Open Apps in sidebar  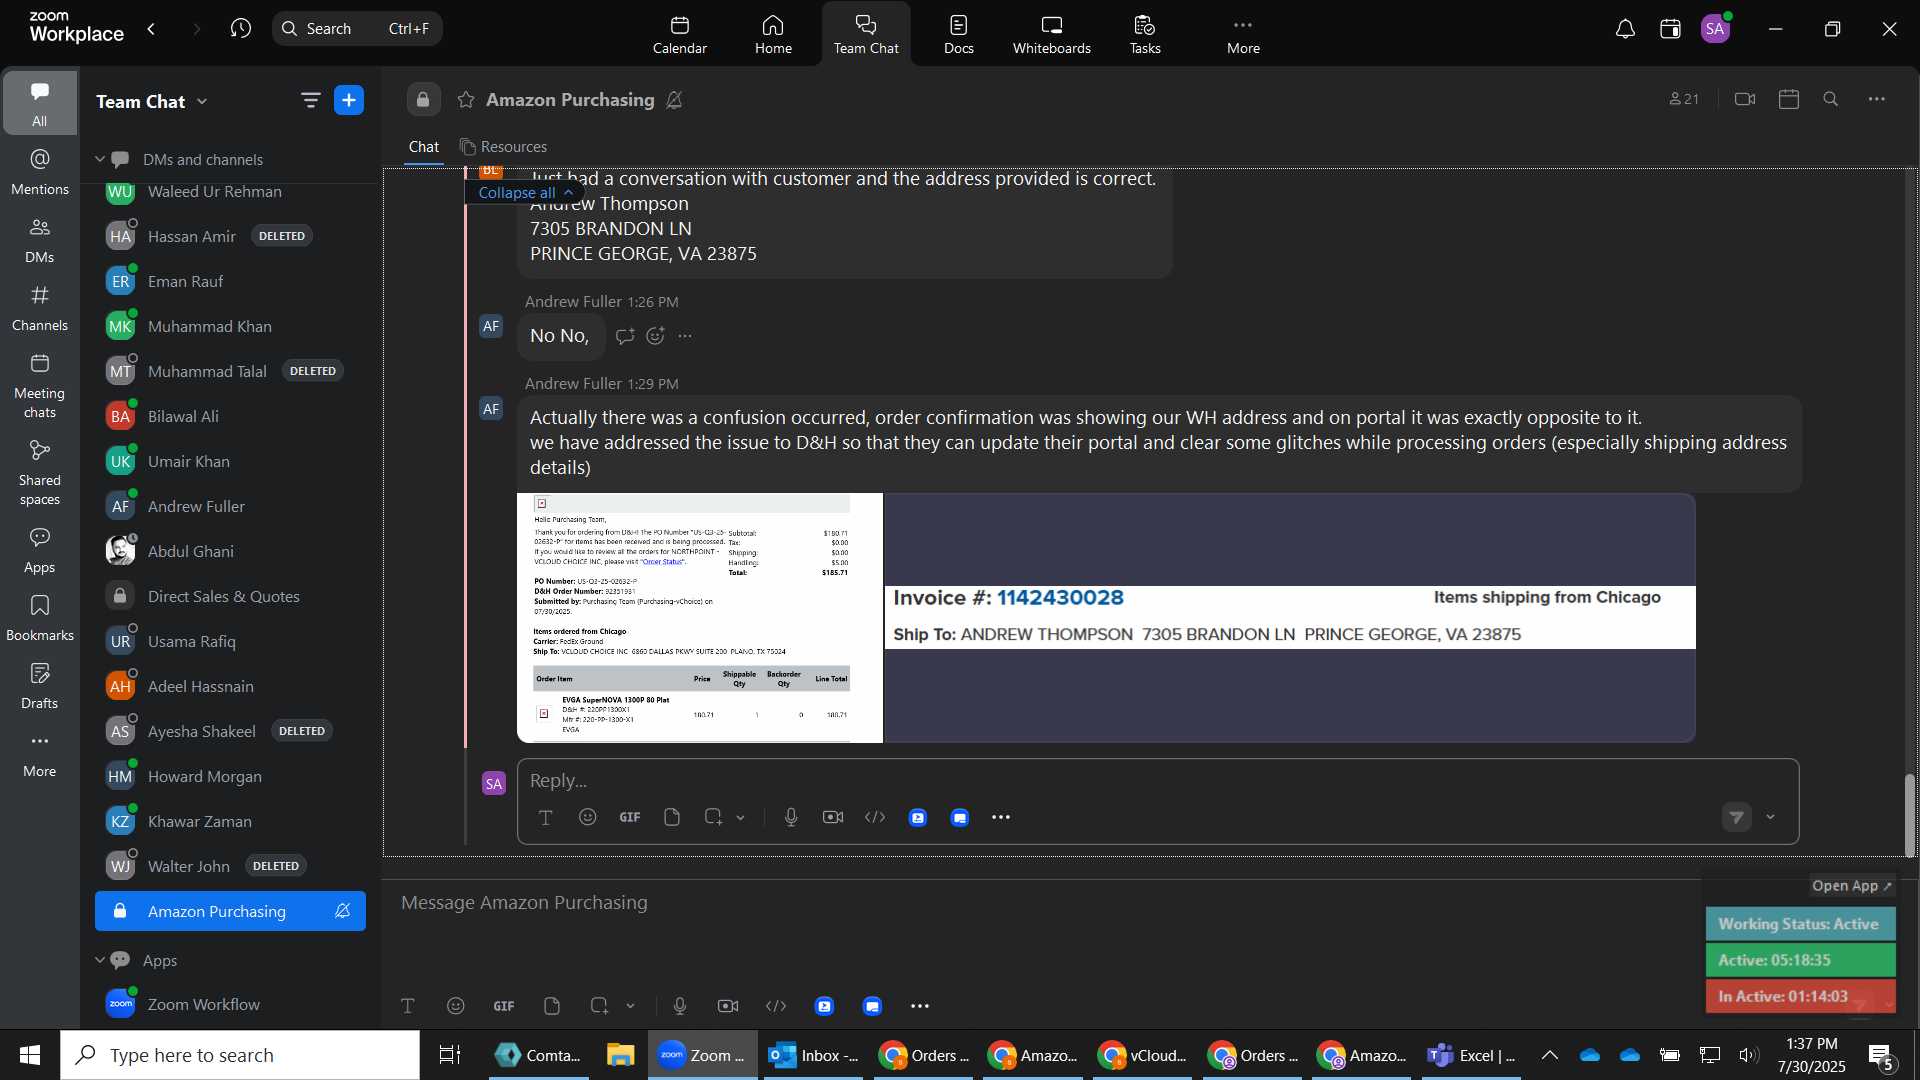[40, 550]
